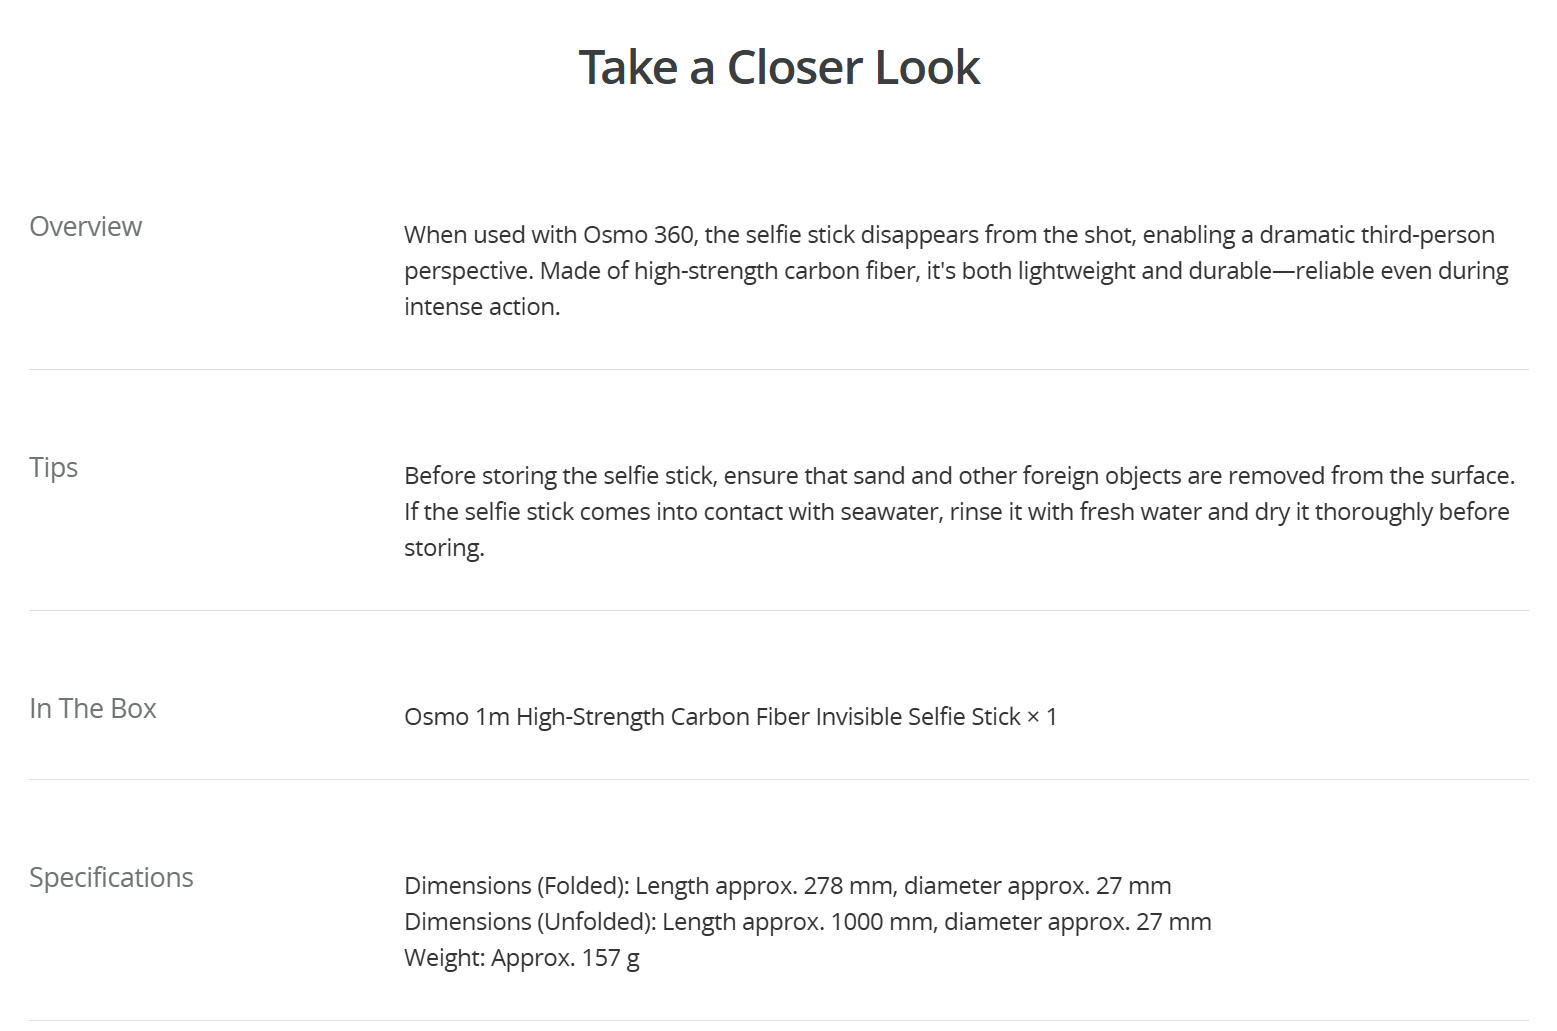Click the tip about removing sand
Viewport: 1557px width, 1031px height.
[x=960, y=476]
